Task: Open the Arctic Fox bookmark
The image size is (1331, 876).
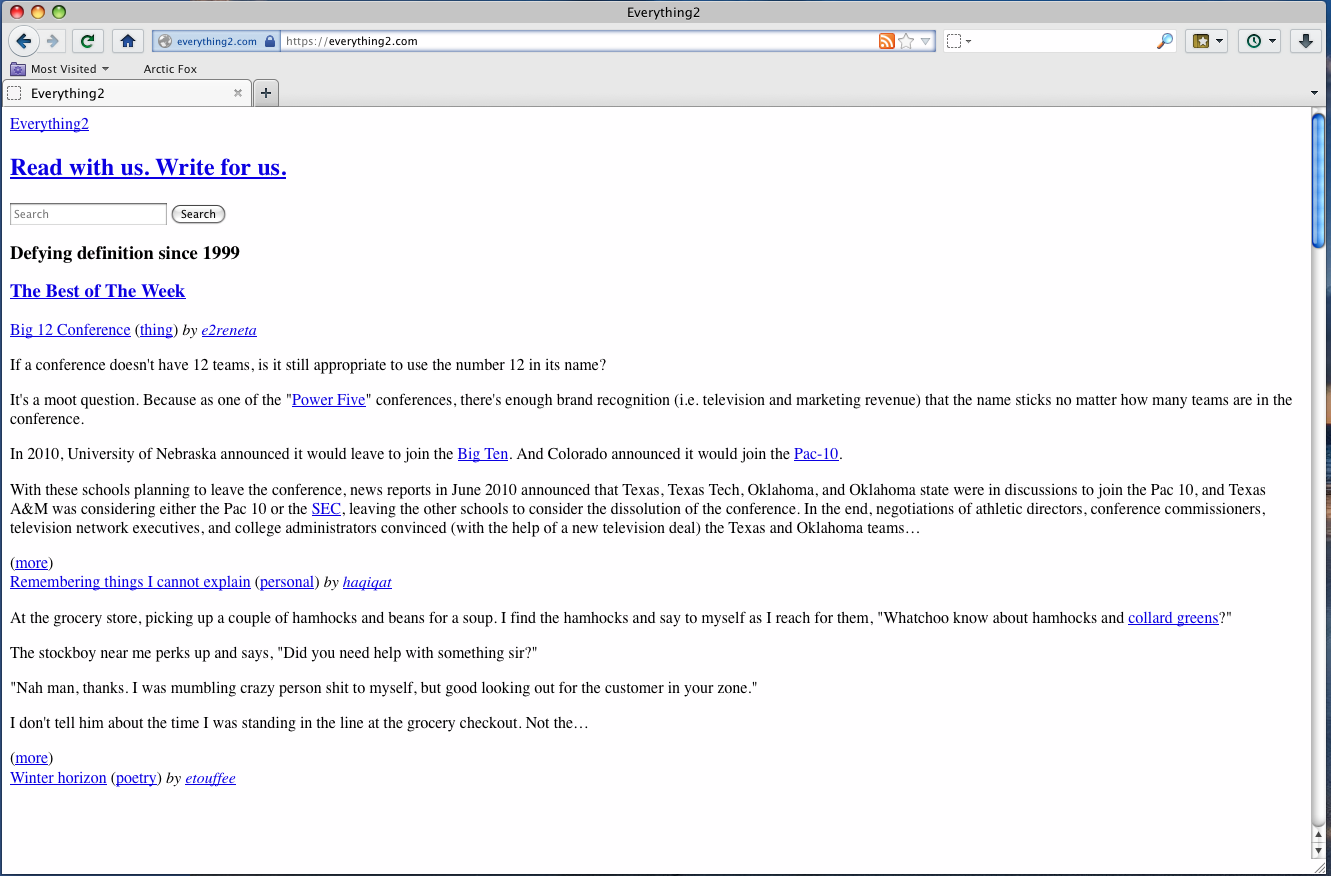Action: pyautogui.click(x=170, y=69)
